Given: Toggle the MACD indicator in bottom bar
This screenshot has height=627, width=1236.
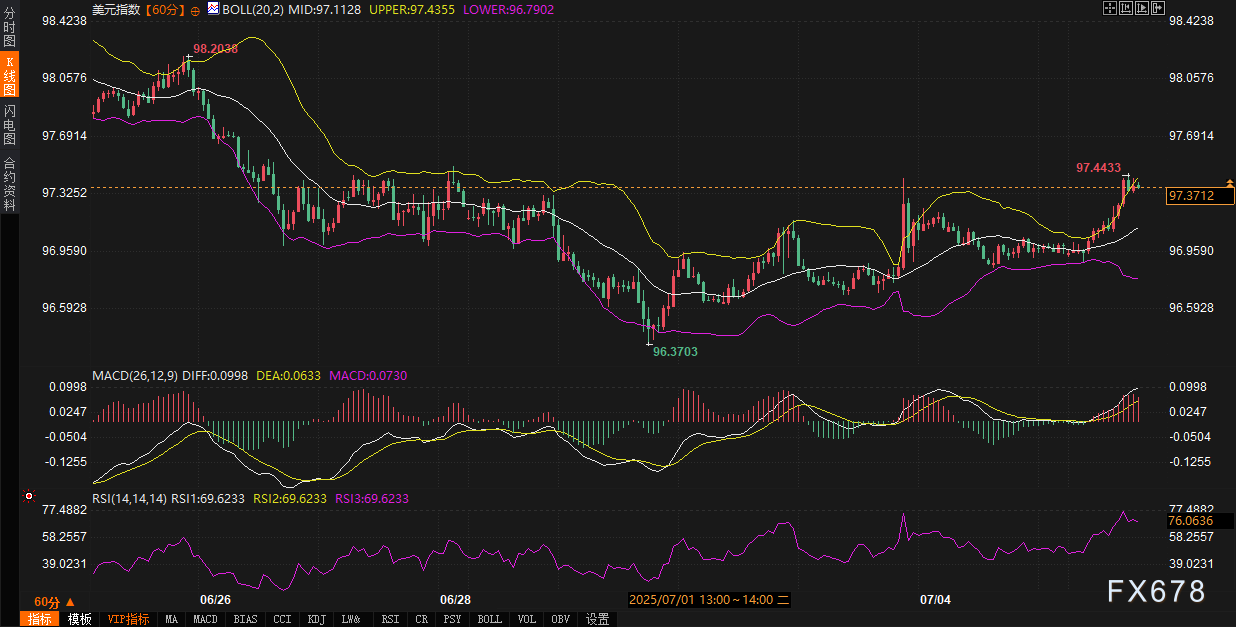Looking at the screenshot, I should [x=205, y=619].
